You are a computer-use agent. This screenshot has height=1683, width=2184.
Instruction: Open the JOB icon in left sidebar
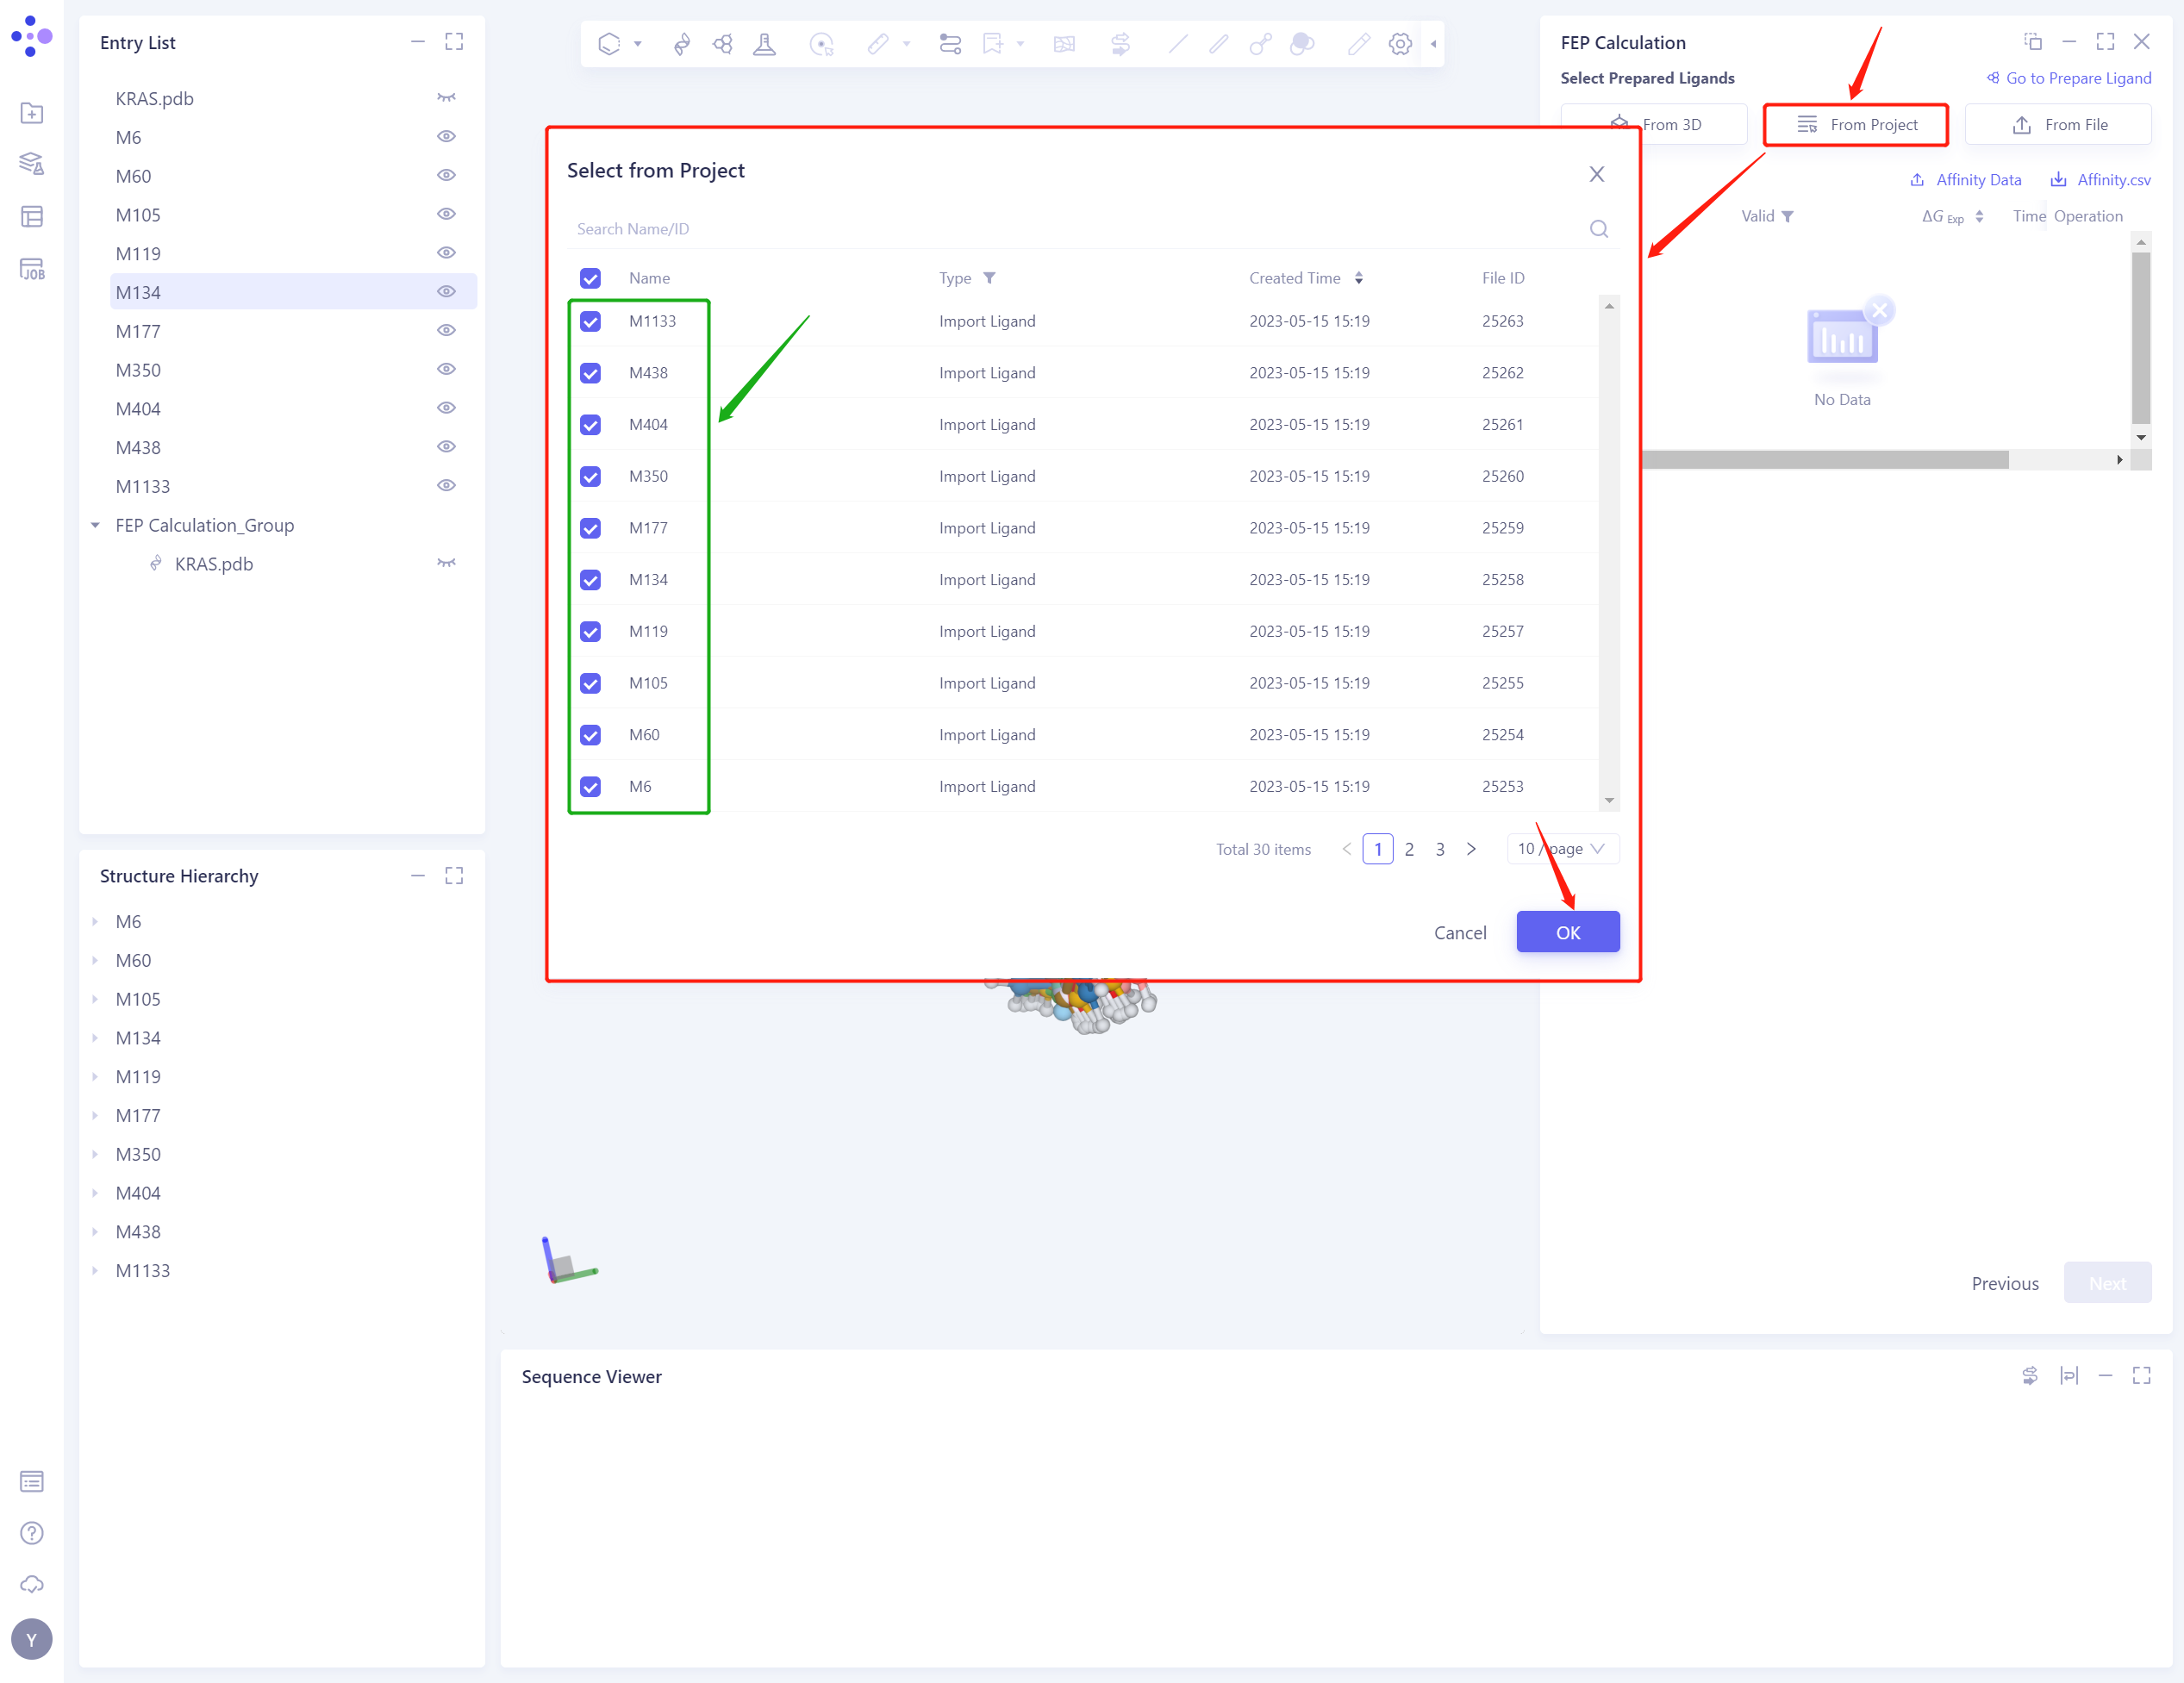(32, 269)
